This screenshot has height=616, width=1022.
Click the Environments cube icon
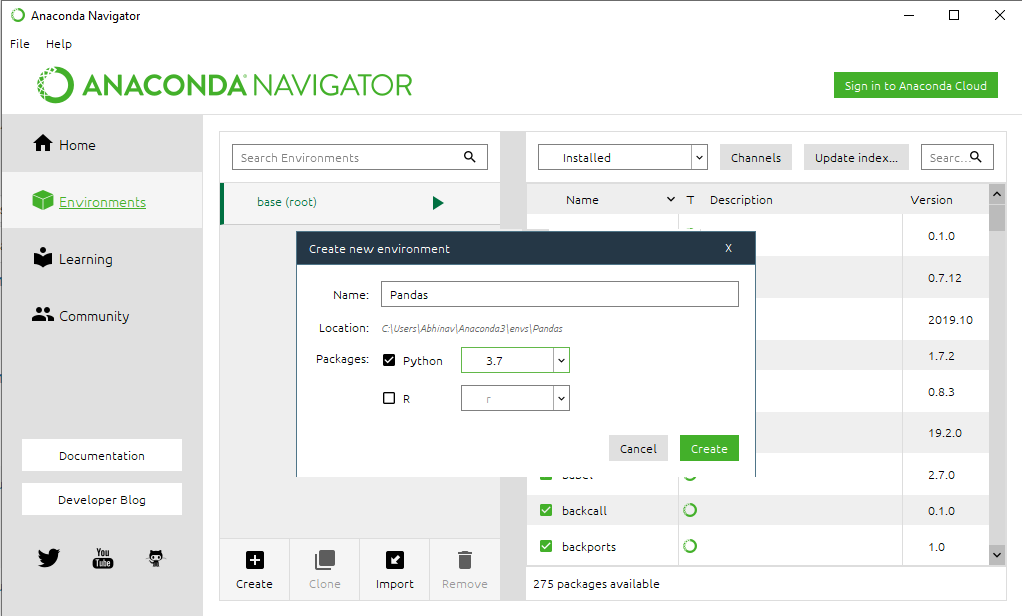[43, 200]
